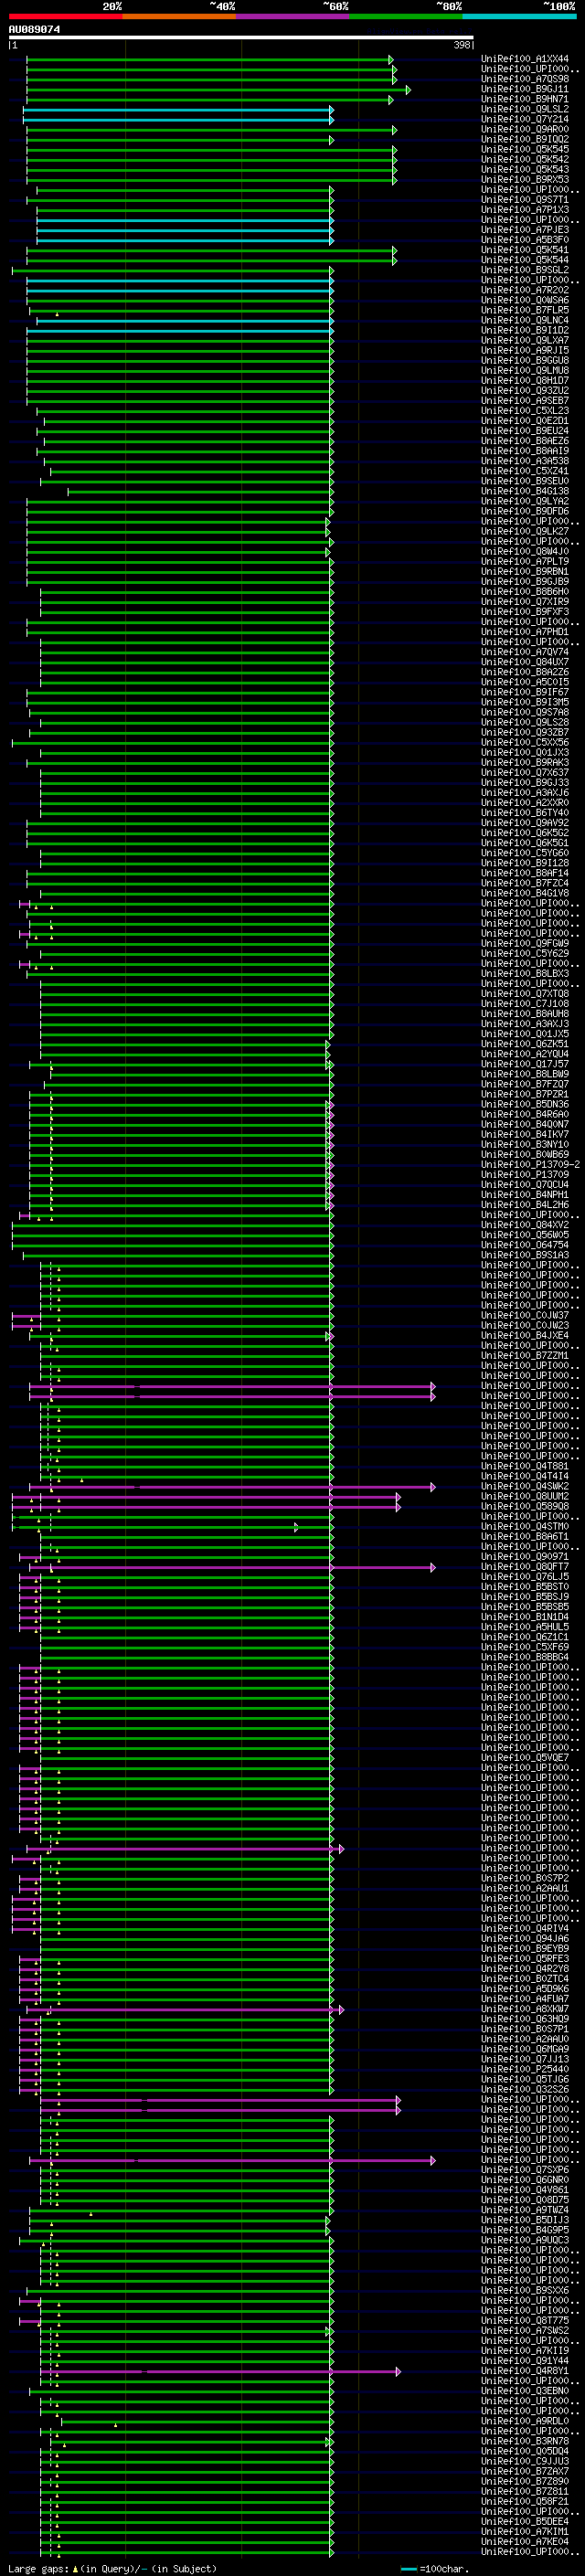Select the UniRef100_B4JXE4 label

524,1335
